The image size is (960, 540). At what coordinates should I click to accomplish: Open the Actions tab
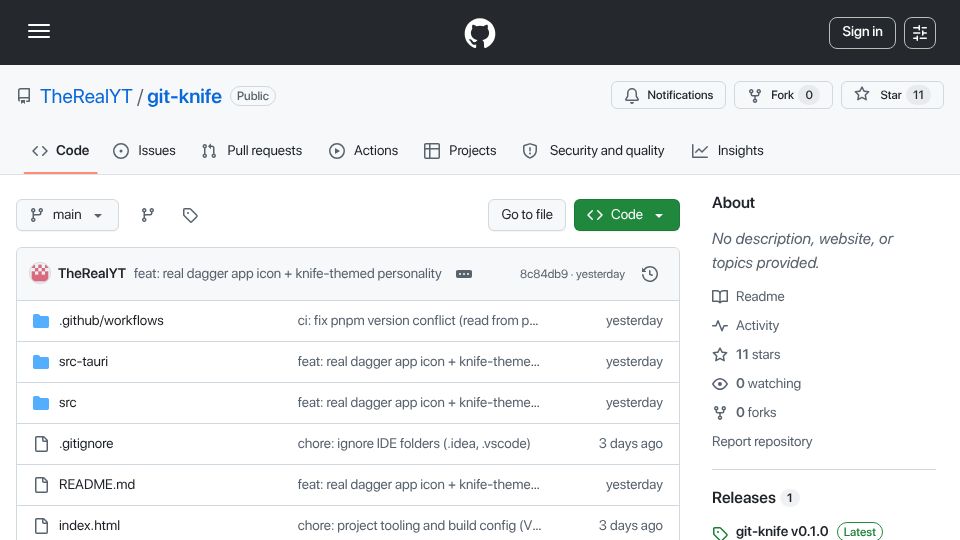(x=364, y=151)
